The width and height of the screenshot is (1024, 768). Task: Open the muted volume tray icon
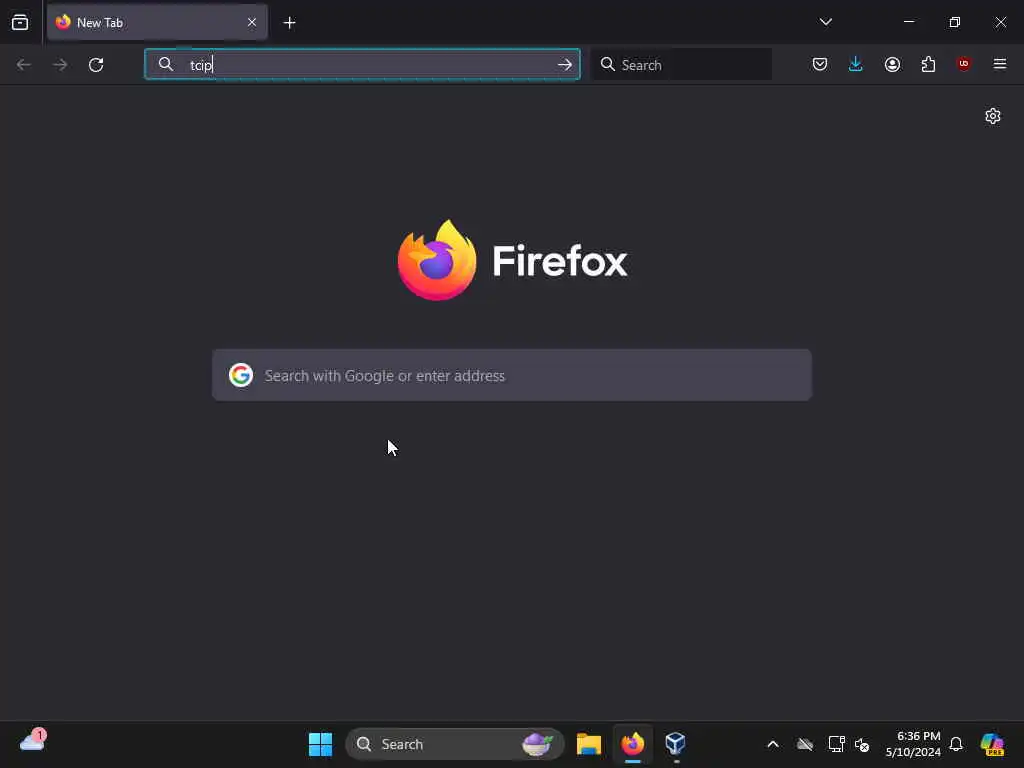coord(862,744)
